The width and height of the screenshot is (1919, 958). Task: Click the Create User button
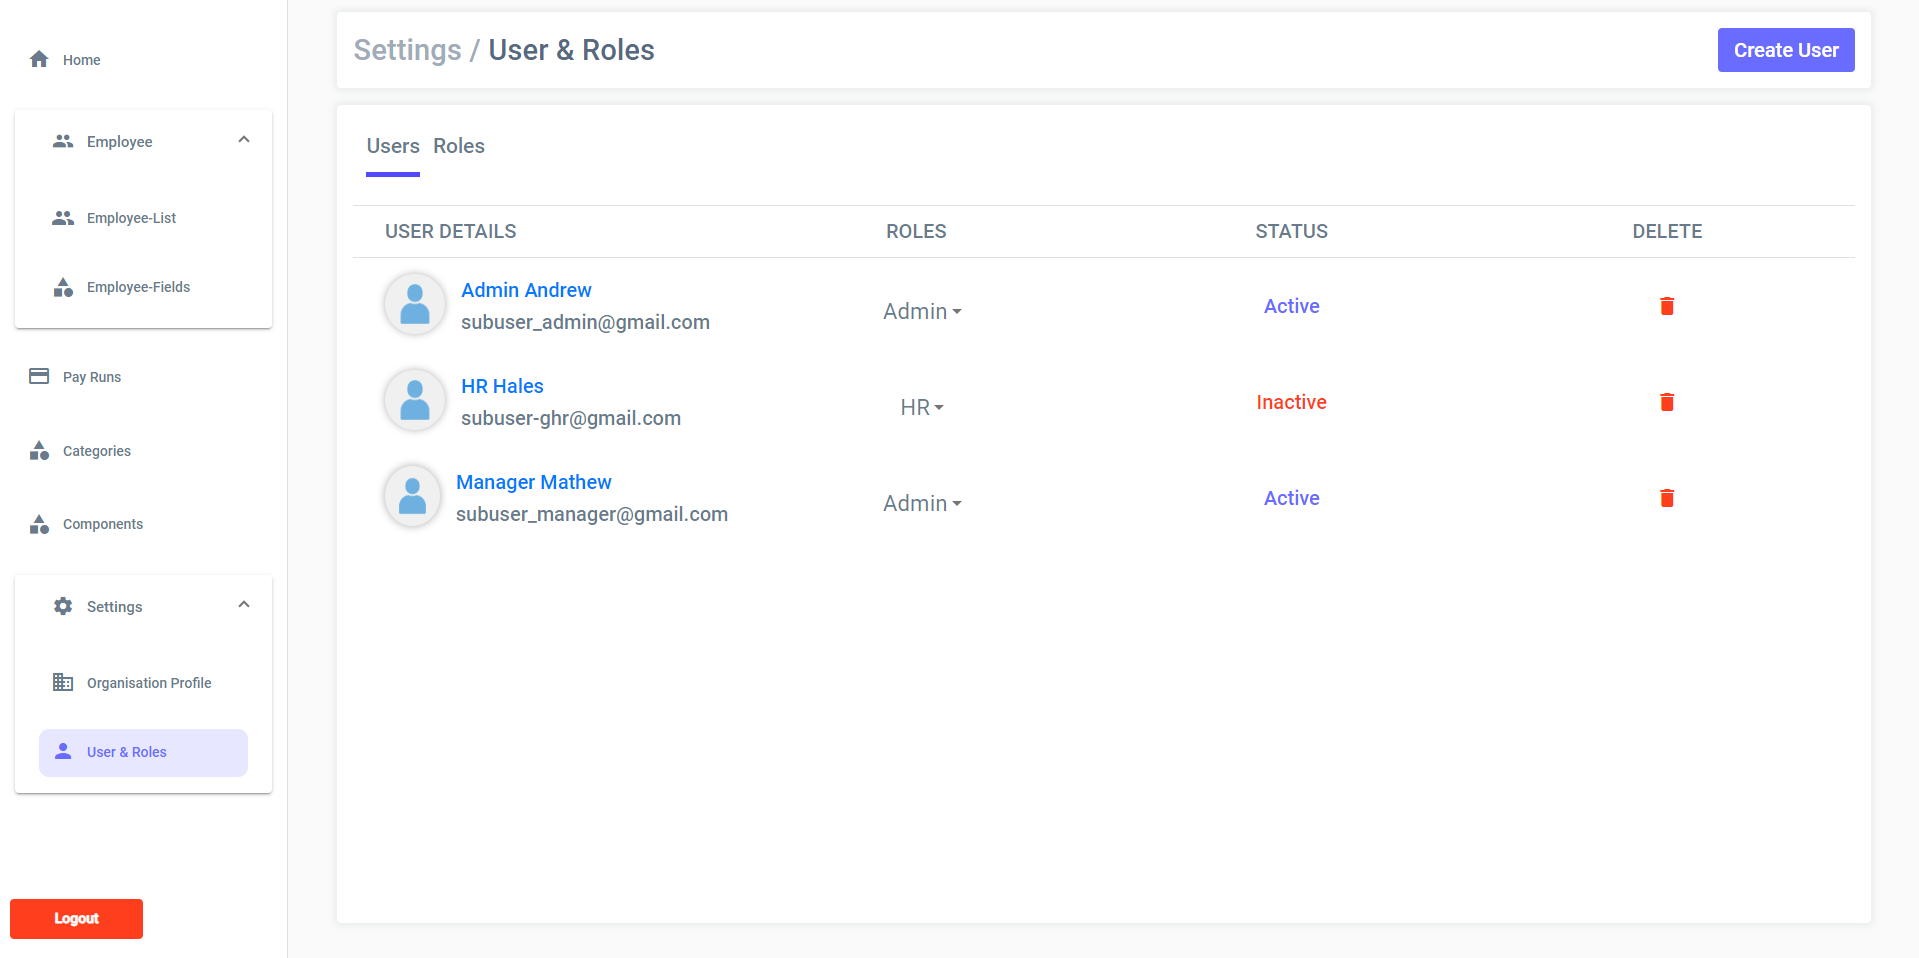1785,50
